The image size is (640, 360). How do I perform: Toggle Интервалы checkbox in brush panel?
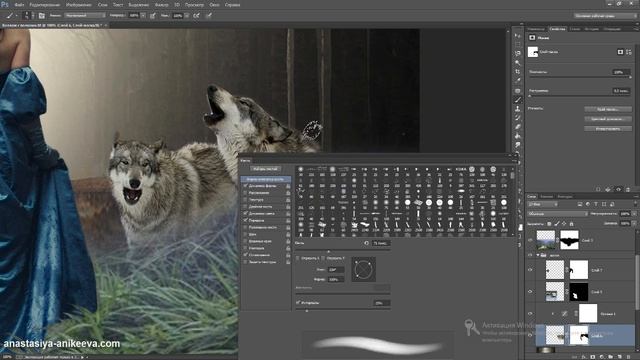click(x=298, y=303)
